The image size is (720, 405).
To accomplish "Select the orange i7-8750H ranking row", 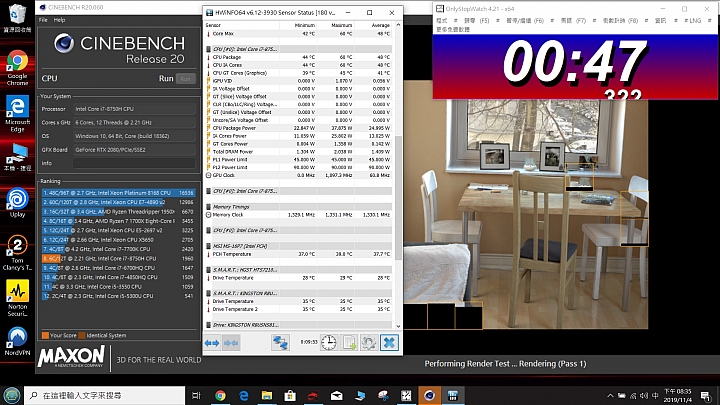I will pyautogui.click(x=118, y=259).
